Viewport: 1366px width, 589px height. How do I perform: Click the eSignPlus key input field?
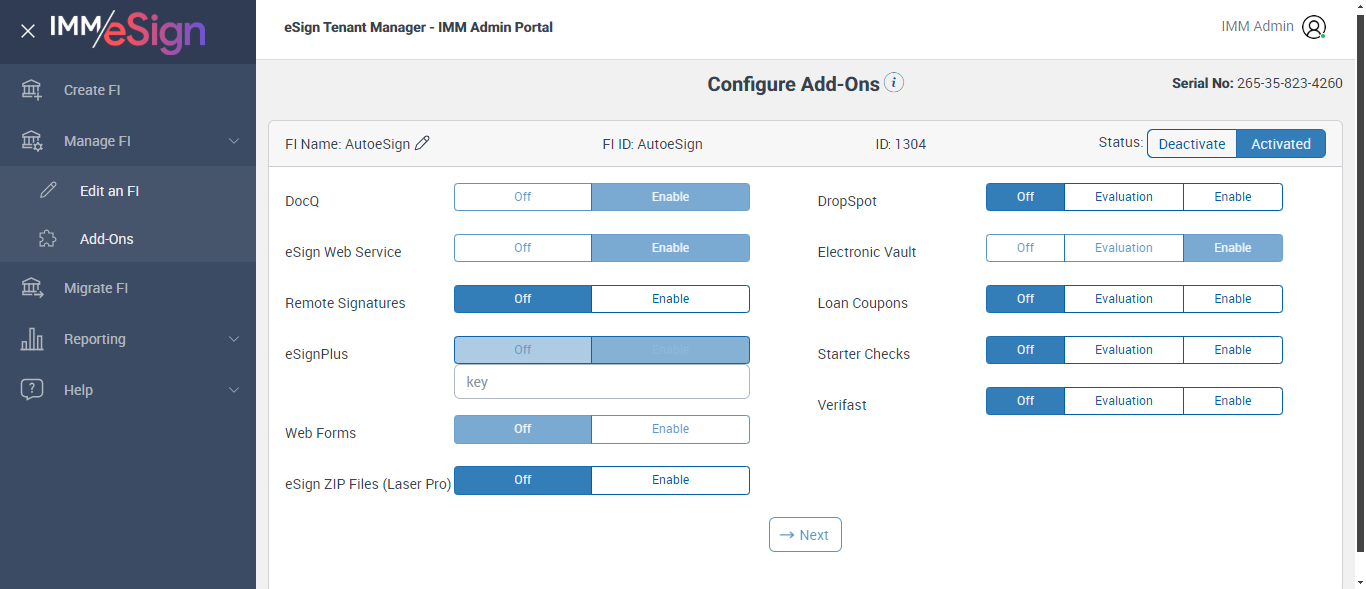click(601, 382)
